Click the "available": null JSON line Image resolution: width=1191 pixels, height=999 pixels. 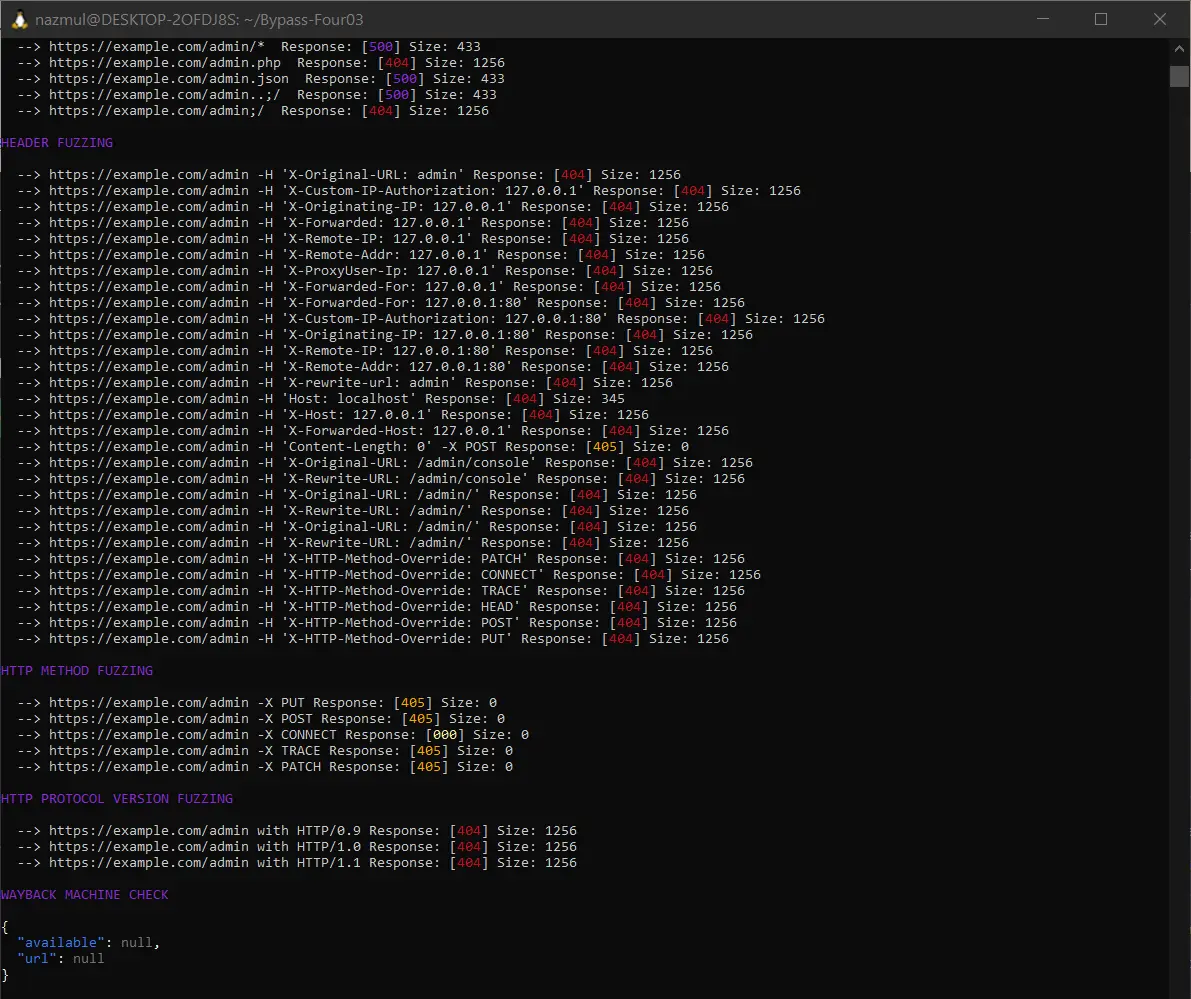point(89,943)
